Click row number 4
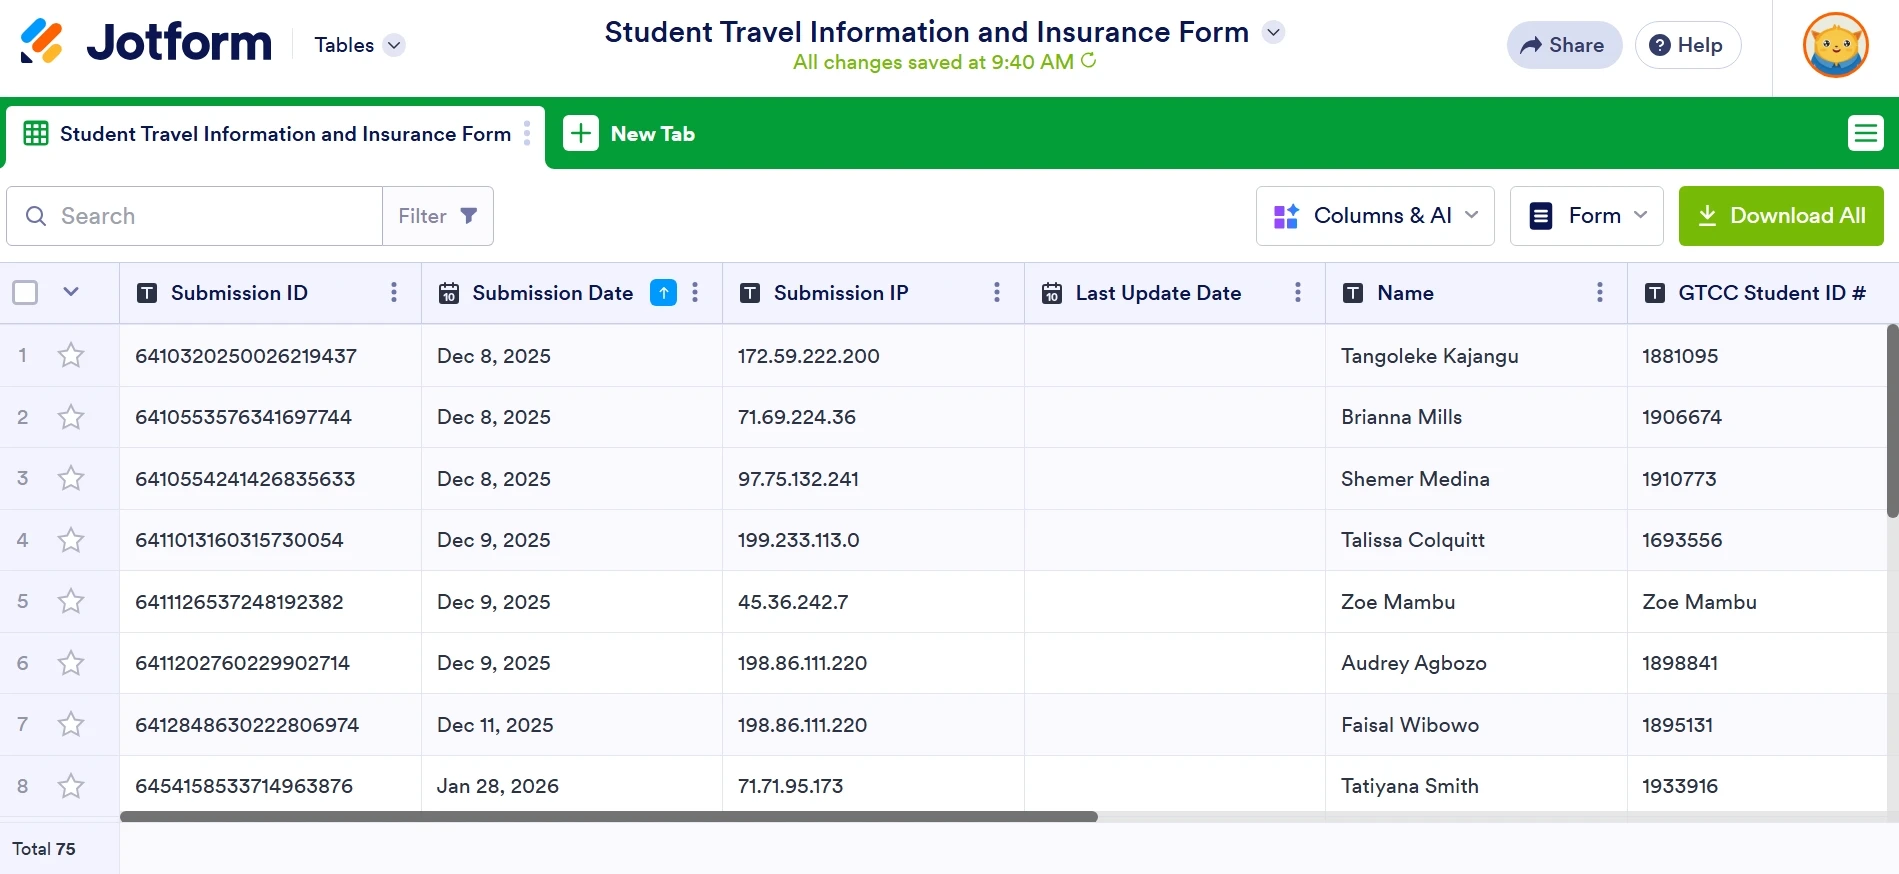The image size is (1899, 874). tap(22, 540)
